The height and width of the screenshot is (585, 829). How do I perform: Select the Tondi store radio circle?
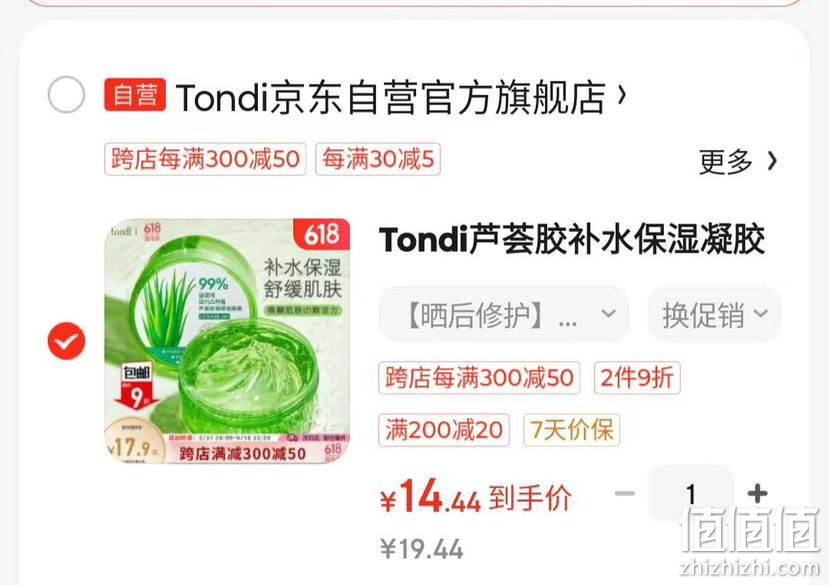[x=66, y=95]
